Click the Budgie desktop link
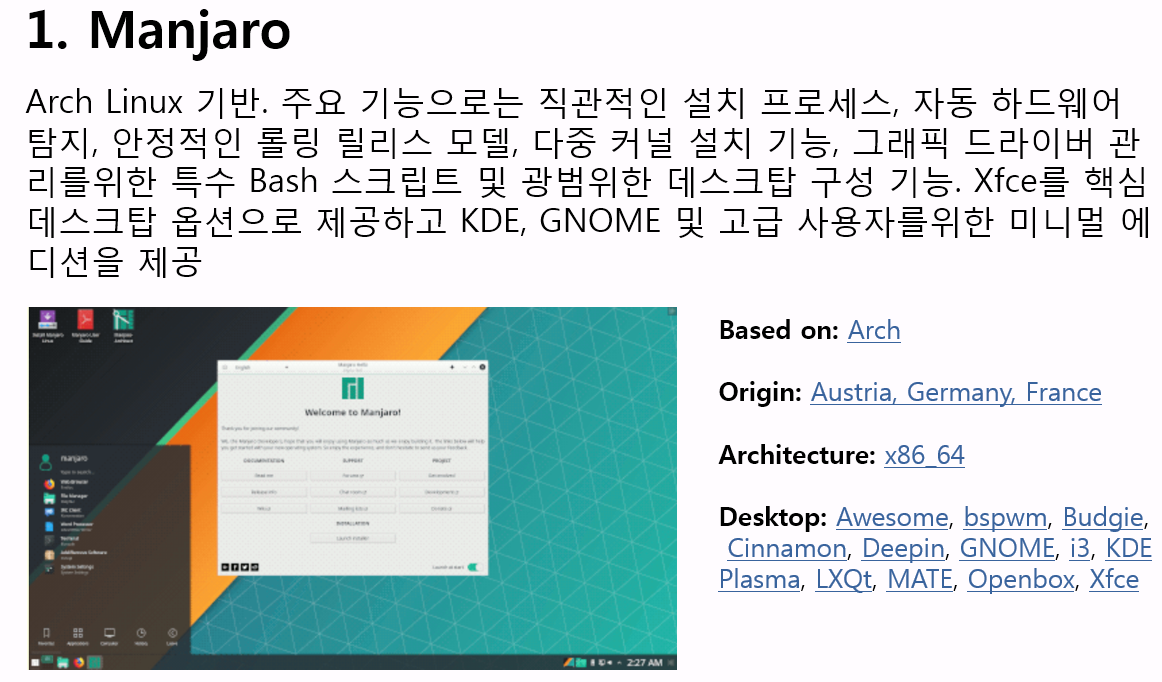1162x682 pixels. [1103, 517]
